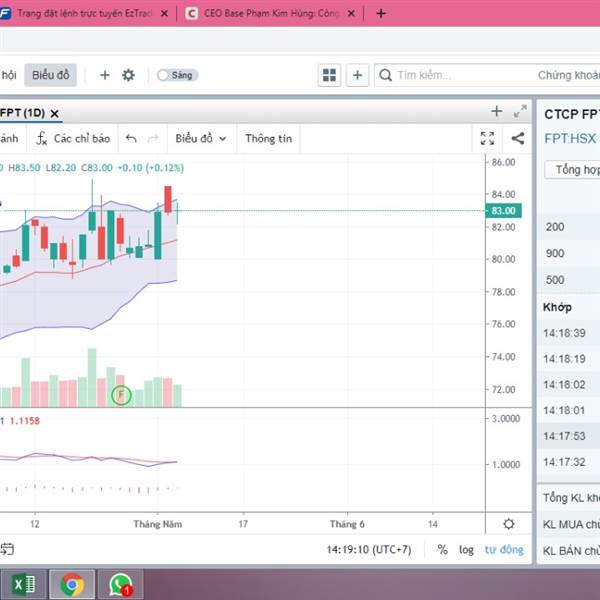Toggle tự động auto scale

coord(504,550)
